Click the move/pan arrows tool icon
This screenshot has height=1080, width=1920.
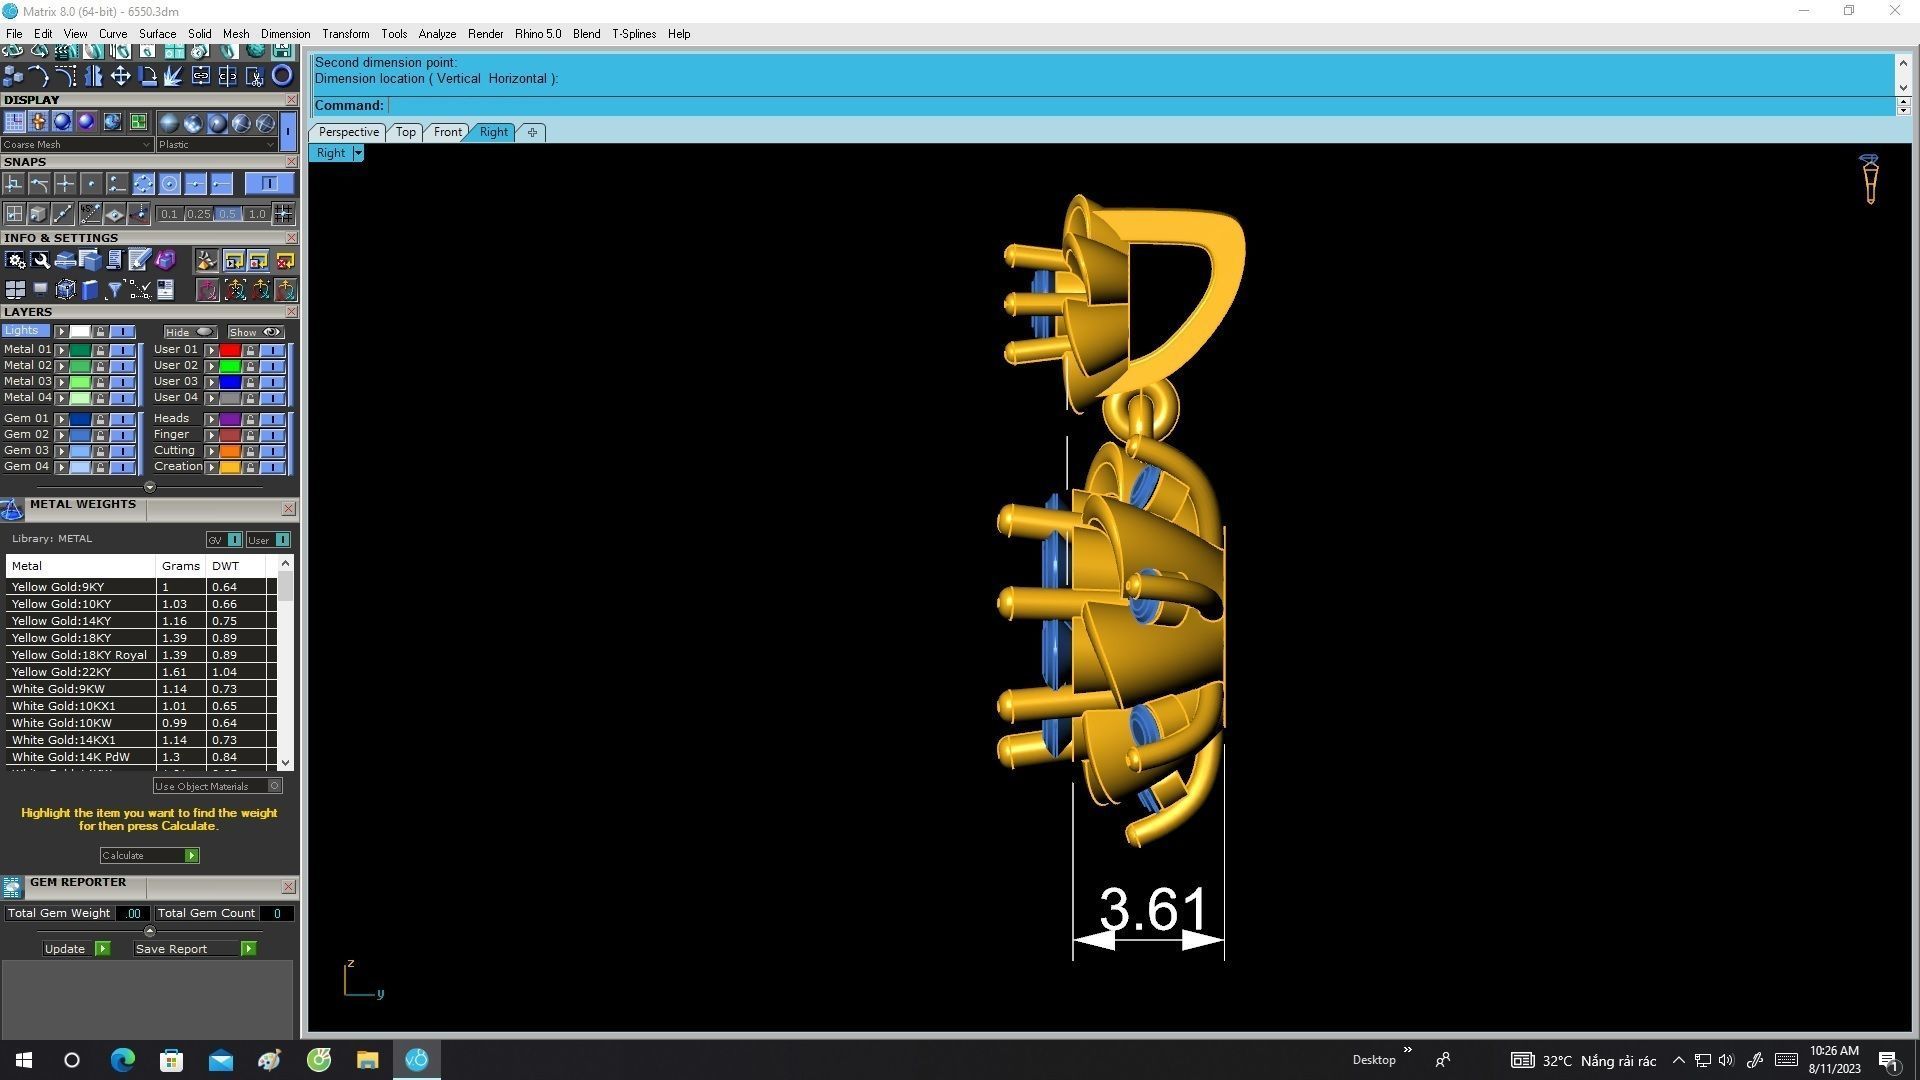120,76
